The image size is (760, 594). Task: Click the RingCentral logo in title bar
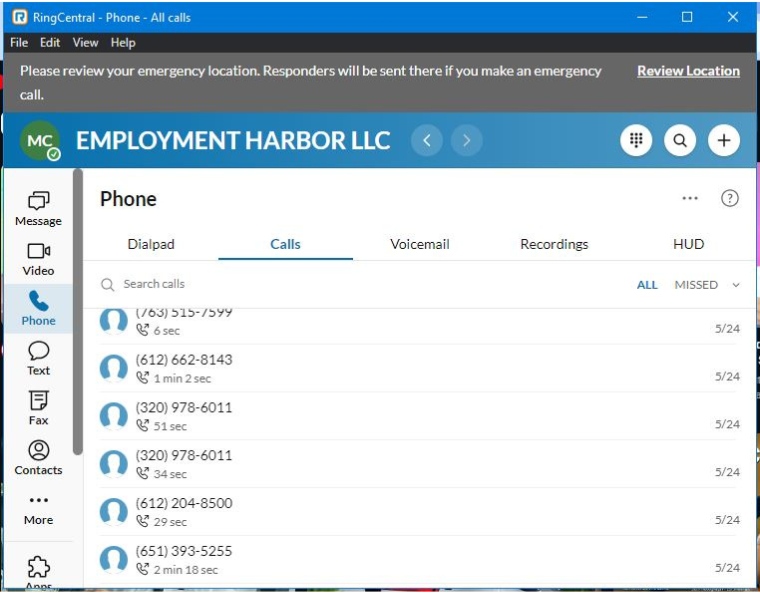coord(20,17)
